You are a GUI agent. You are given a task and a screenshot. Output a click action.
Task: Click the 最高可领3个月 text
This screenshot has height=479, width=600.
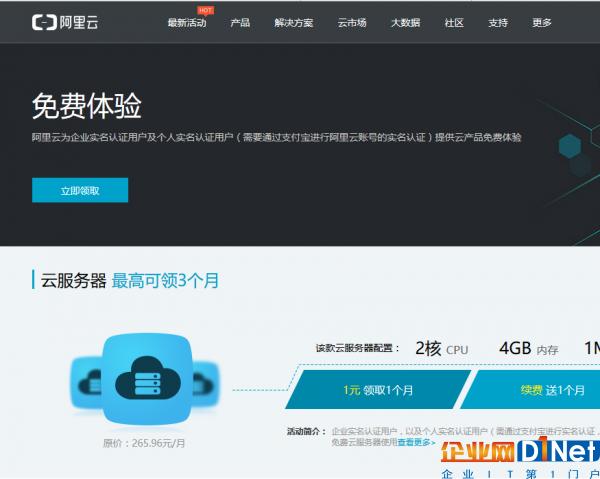pos(165,280)
